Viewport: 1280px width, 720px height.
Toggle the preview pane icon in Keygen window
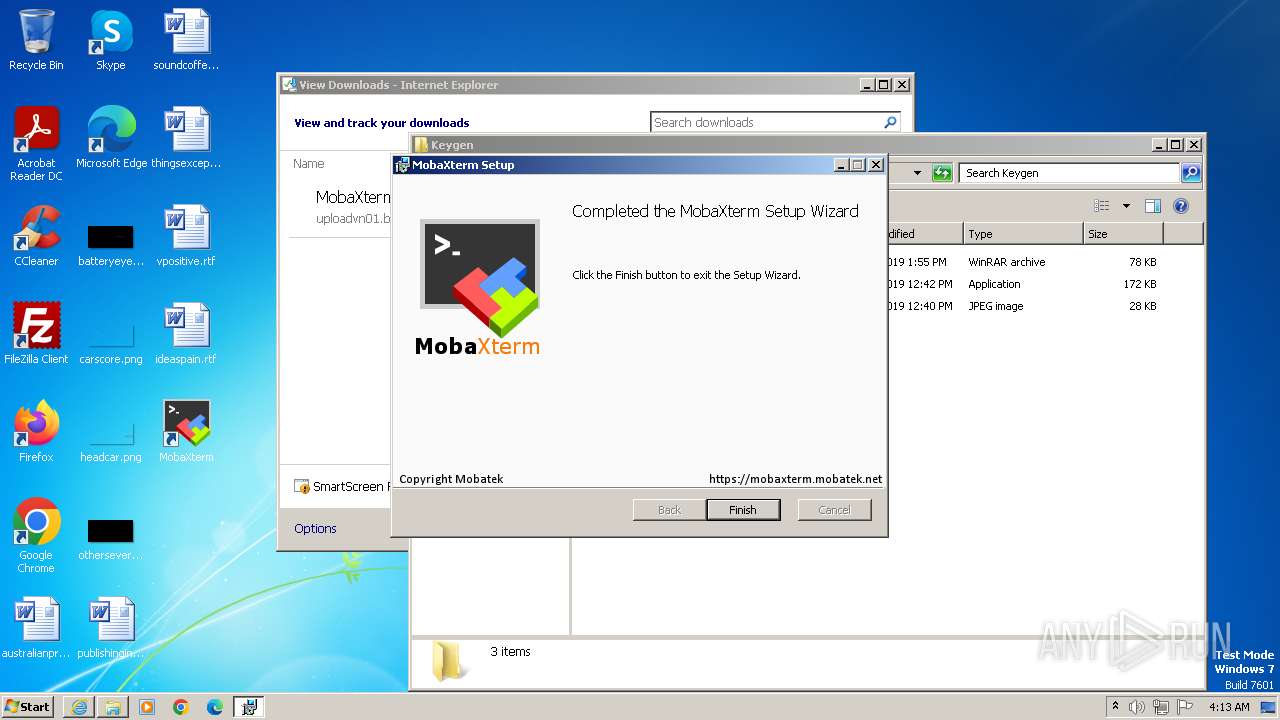click(x=1153, y=206)
